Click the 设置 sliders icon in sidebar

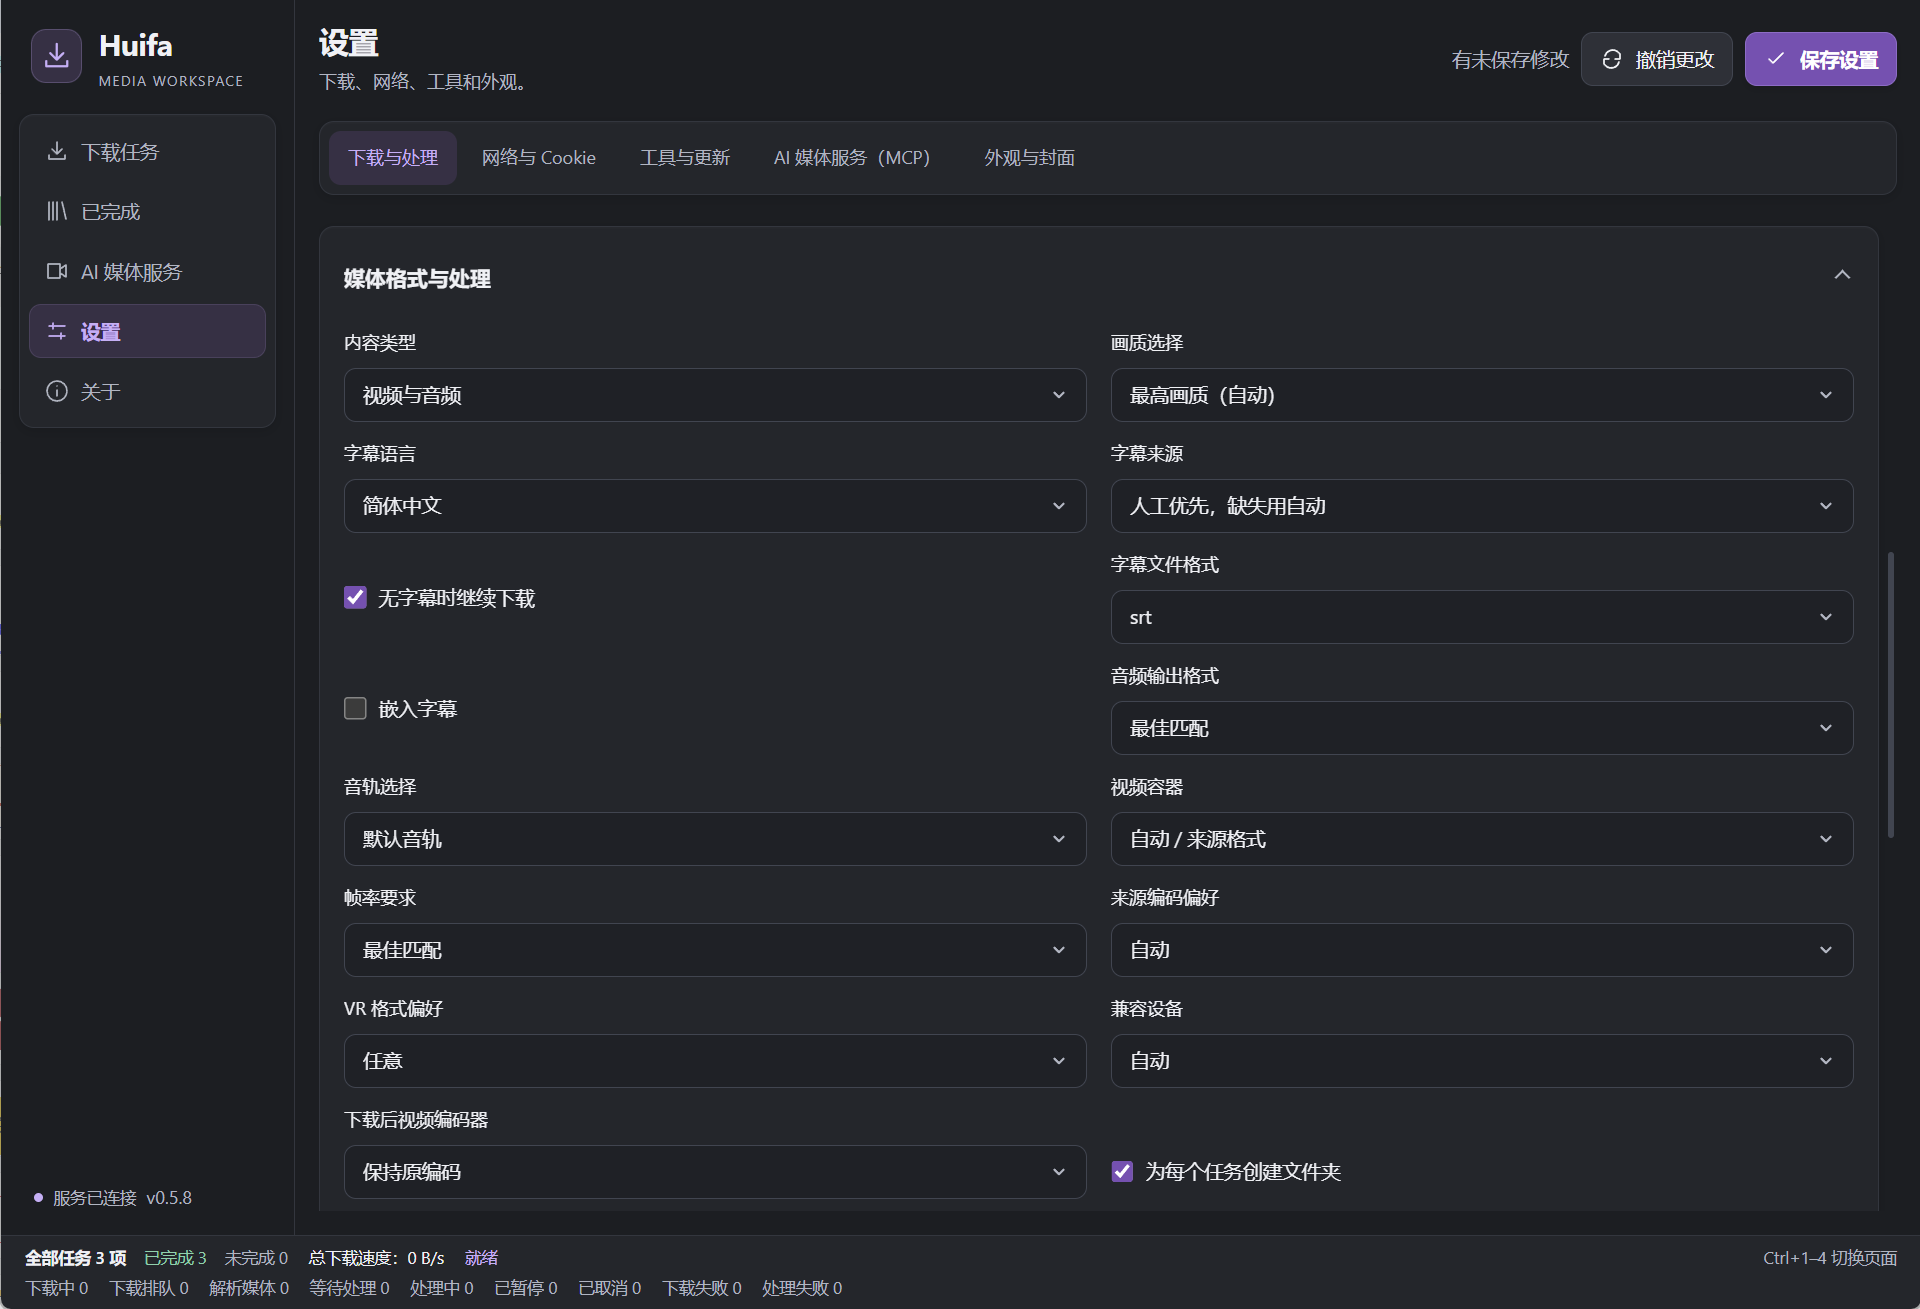[x=57, y=331]
